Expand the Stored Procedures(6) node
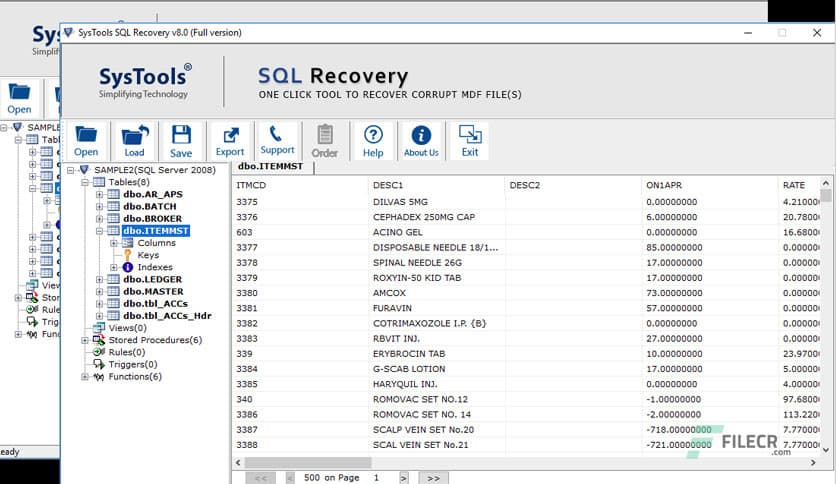This screenshot has height=484, width=836. 85,340
